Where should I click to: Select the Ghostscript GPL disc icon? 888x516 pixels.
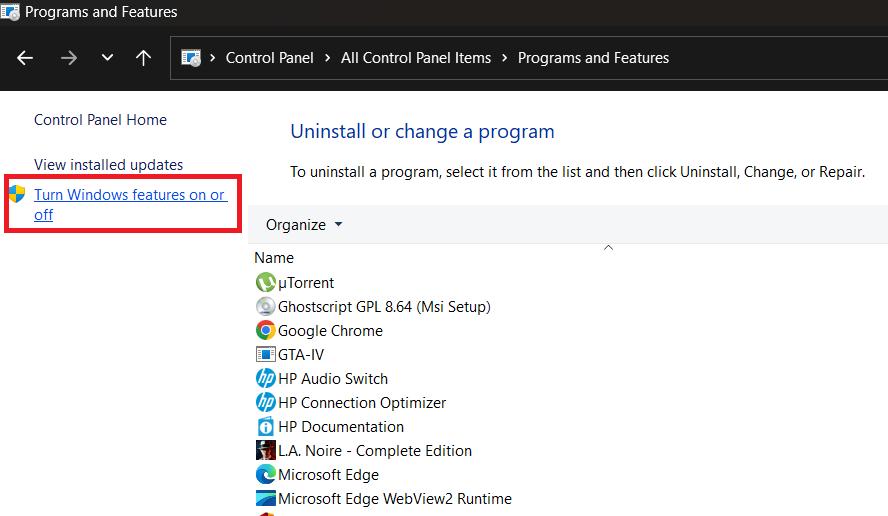(265, 306)
